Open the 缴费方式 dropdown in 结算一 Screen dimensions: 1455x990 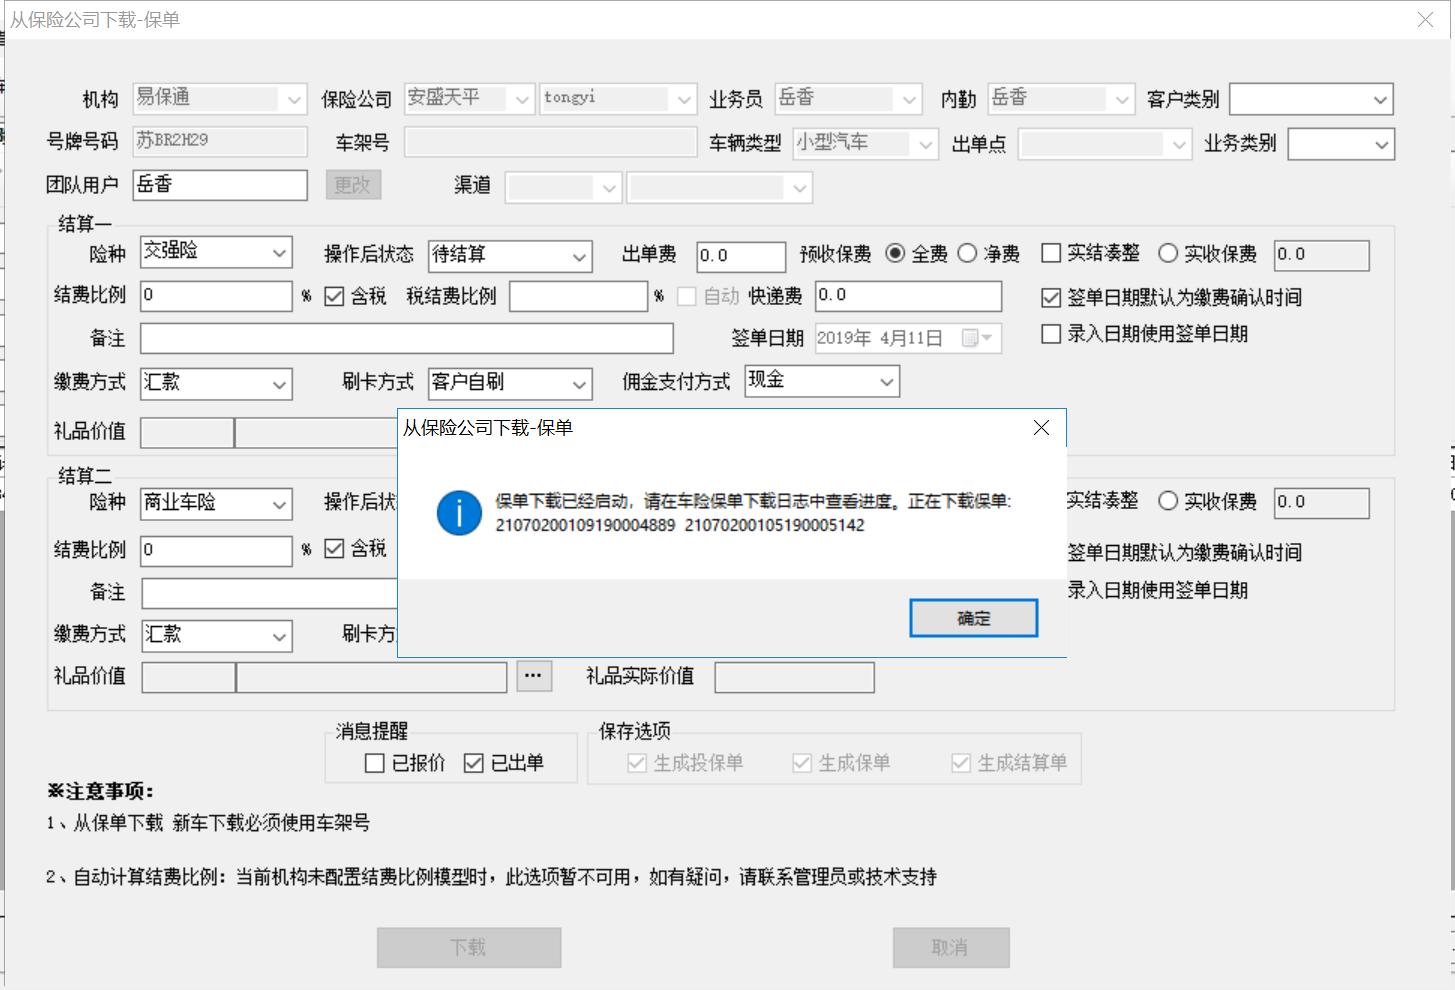[x=216, y=383]
